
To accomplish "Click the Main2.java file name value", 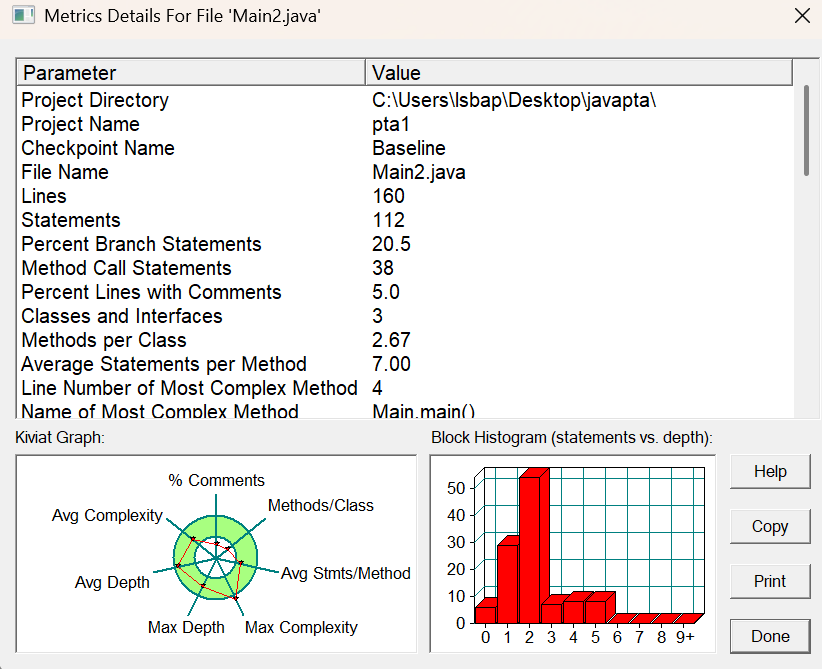I will (x=419, y=172).
